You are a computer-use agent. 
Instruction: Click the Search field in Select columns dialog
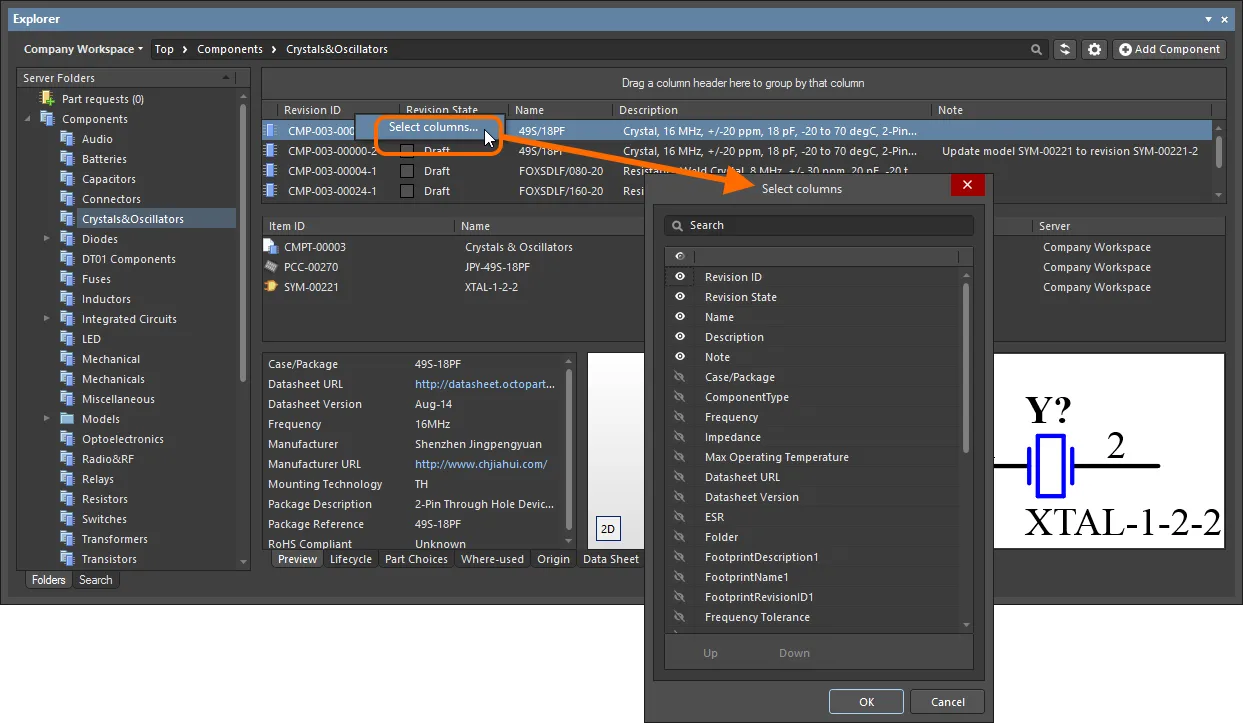pos(818,225)
